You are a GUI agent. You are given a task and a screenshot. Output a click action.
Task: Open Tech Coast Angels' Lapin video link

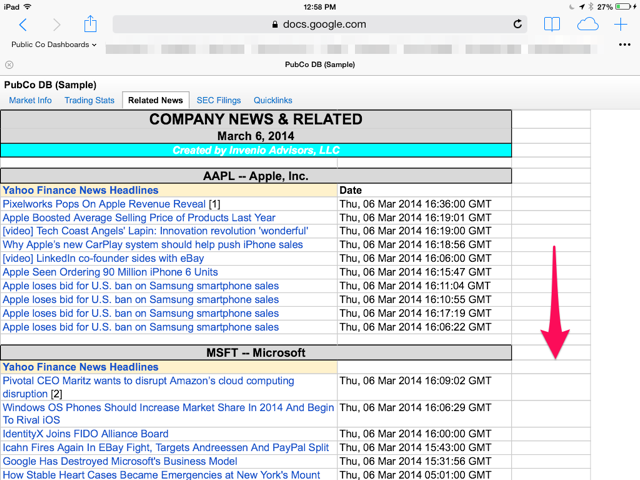[x=156, y=231]
